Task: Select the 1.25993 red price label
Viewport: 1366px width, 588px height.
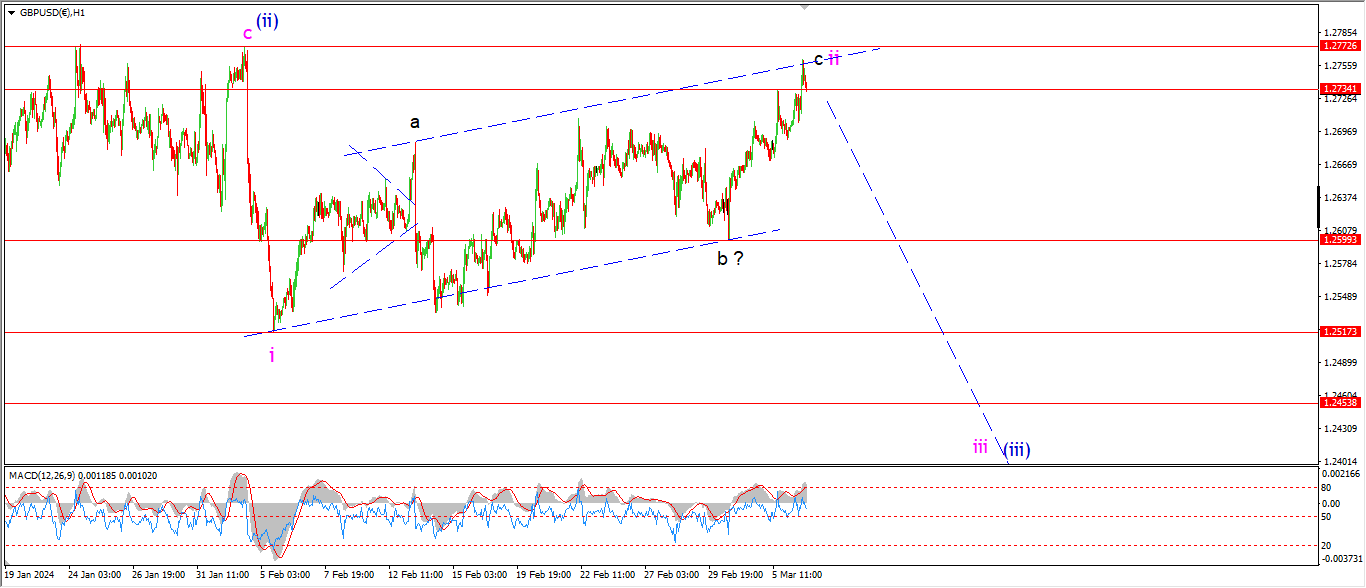Action: tap(1339, 240)
